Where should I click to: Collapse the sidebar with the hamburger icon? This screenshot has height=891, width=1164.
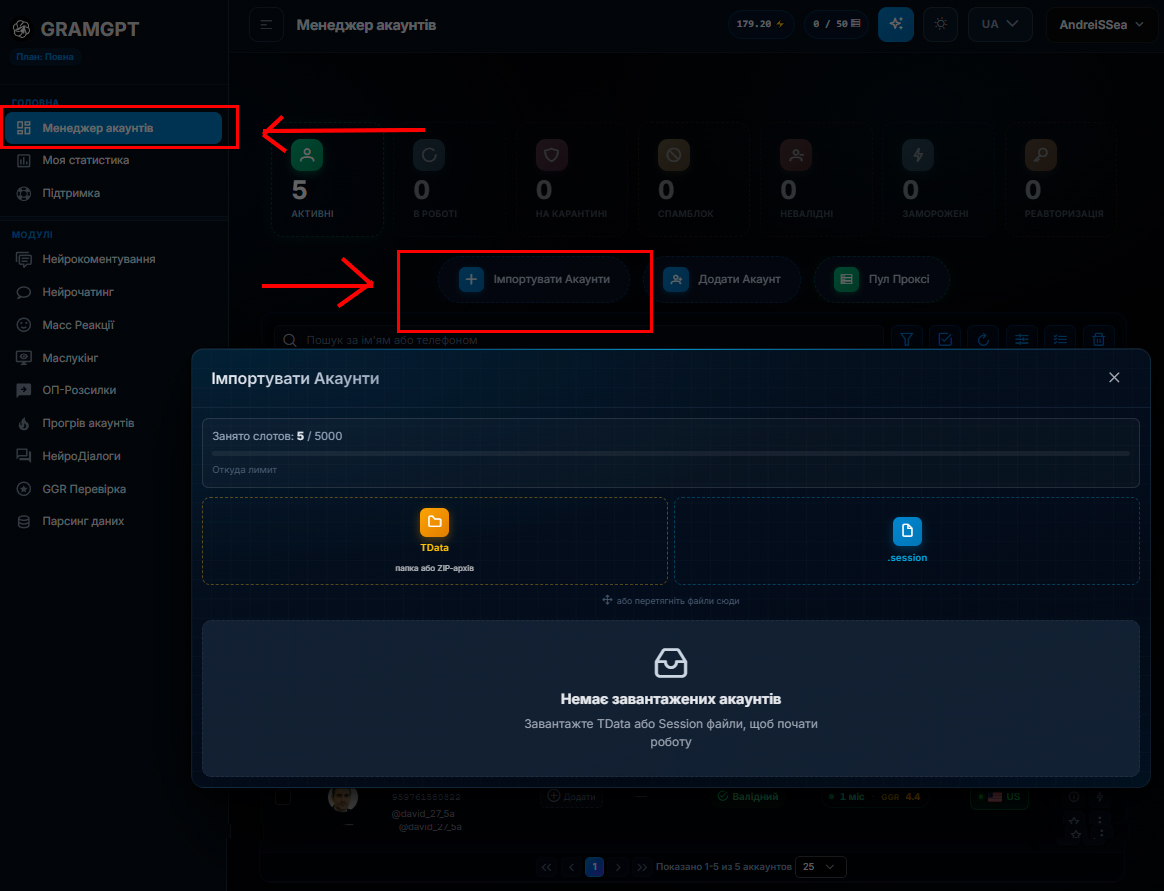tap(267, 25)
